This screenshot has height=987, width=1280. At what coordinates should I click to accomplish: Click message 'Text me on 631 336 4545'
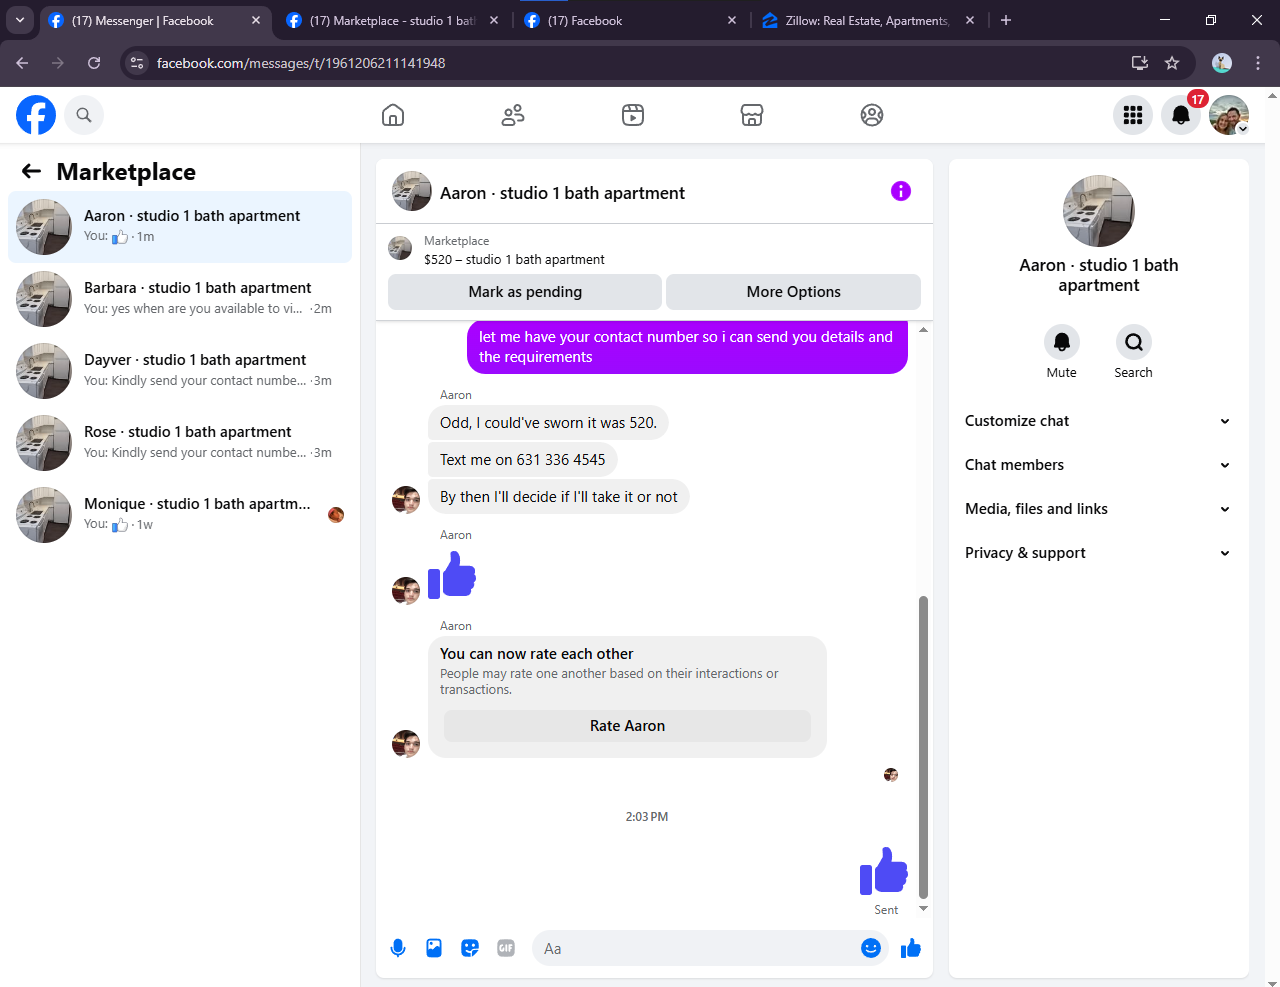[x=522, y=460]
